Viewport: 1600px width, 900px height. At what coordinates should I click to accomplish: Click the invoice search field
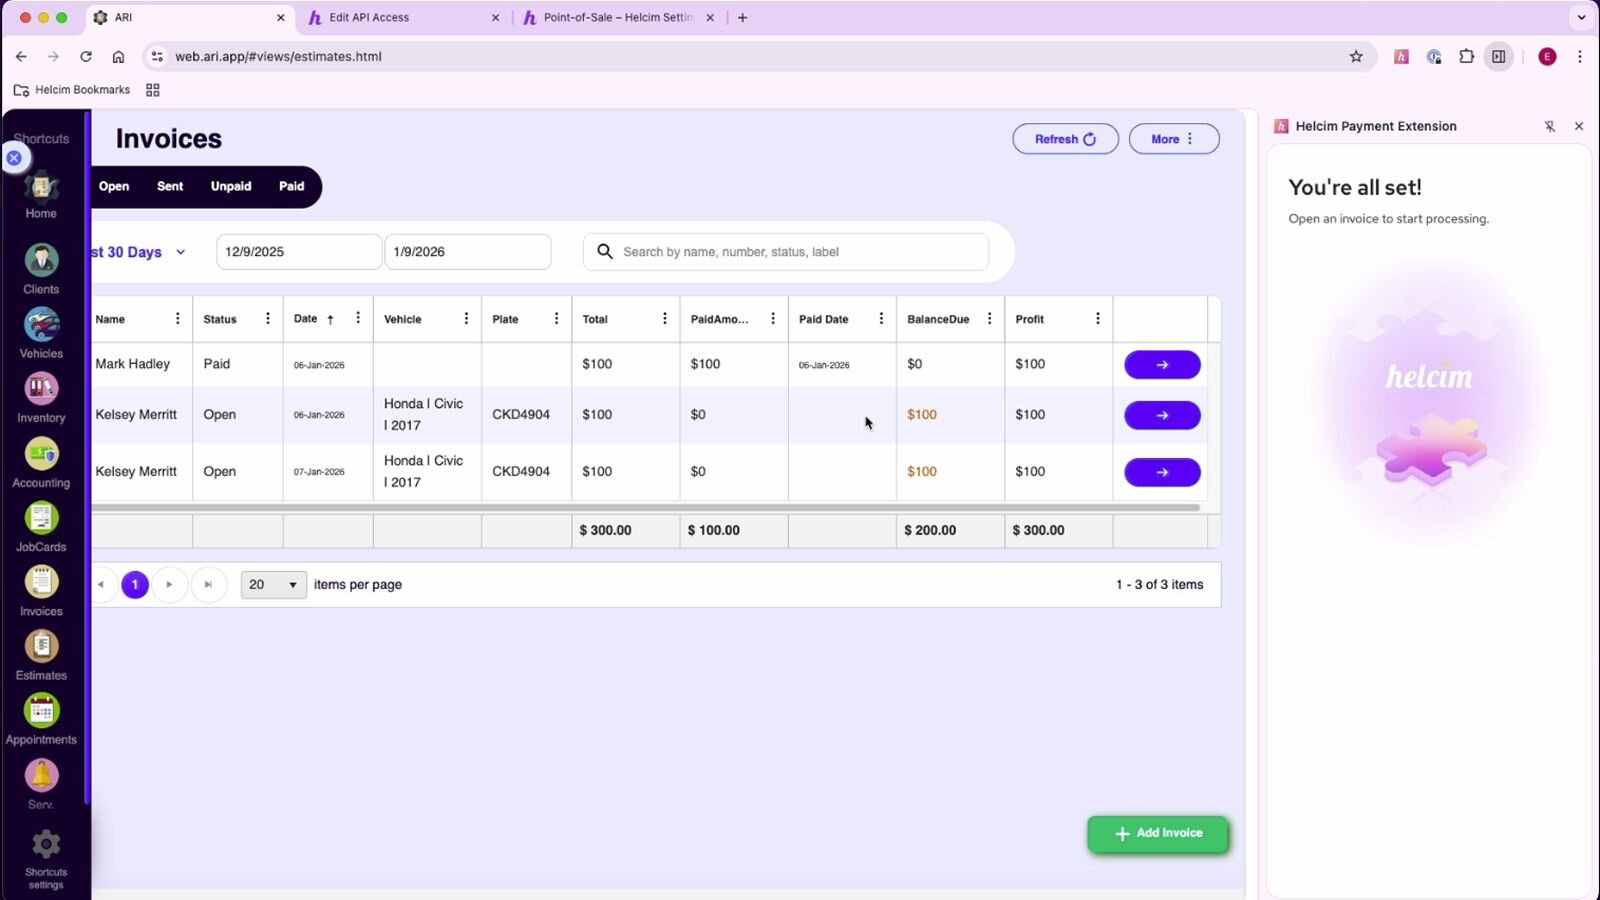(800, 252)
